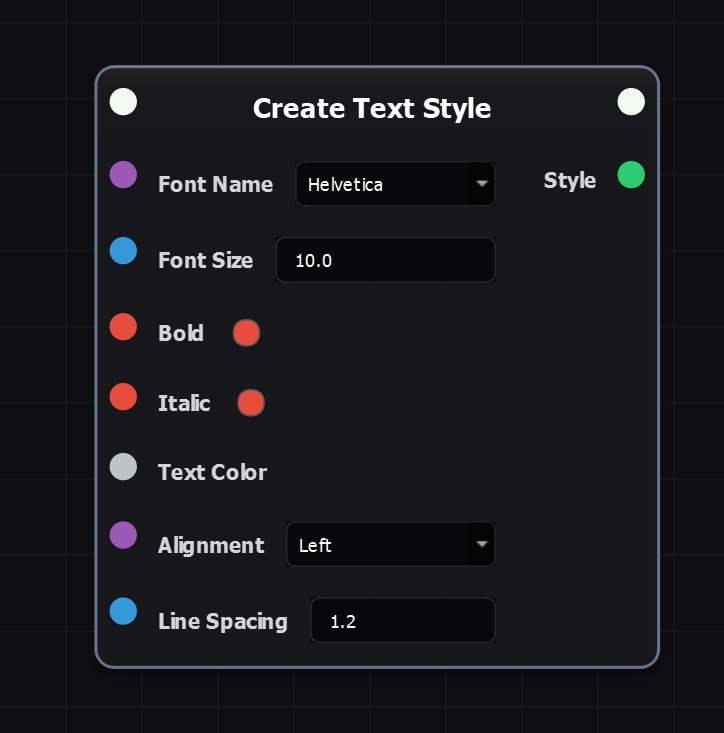Image resolution: width=724 pixels, height=733 pixels.
Task: Open the Font Name dropdown showing Helvetica
Action: pyautogui.click(x=395, y=184)
